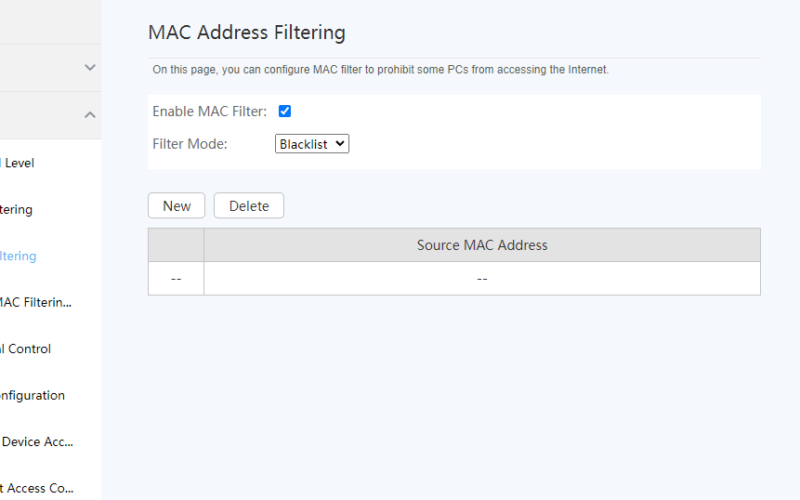Click the MAC Address Filtering page title

click(x=246, y=32)
